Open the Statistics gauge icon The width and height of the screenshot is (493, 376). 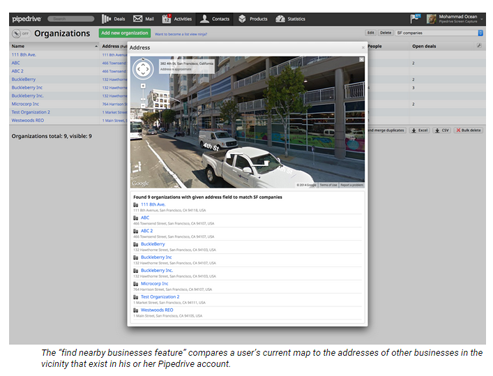280,19
